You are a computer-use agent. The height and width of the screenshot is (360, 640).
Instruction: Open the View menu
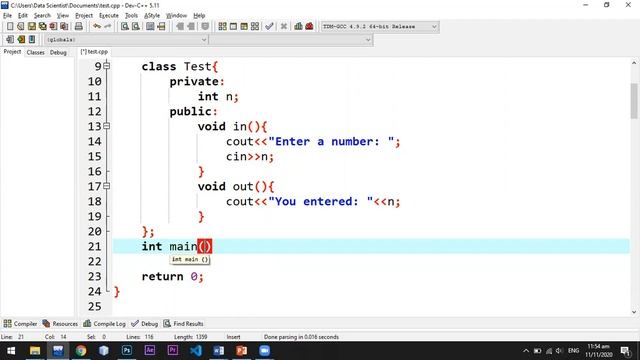pyautogui.click(x=62, y=16)
